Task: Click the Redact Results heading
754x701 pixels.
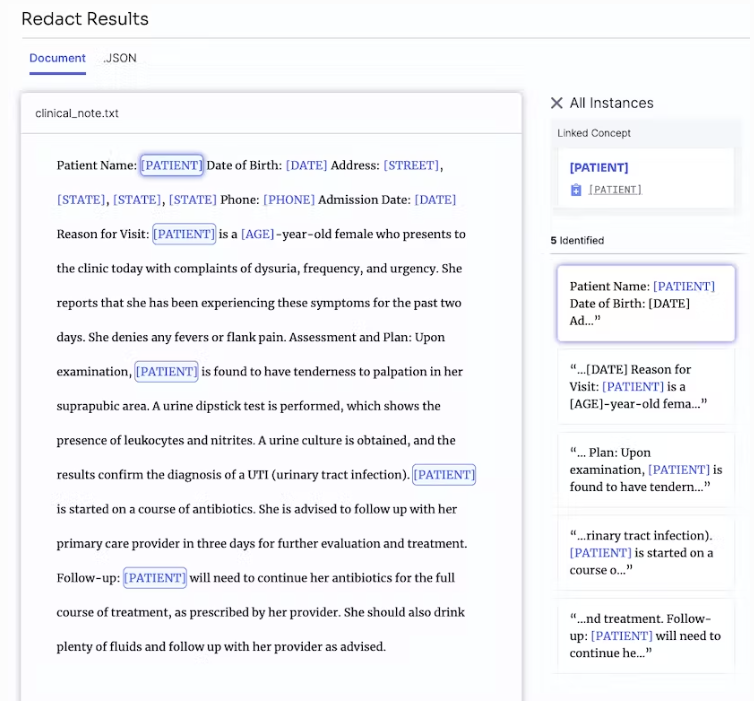Action: point(85,19)
